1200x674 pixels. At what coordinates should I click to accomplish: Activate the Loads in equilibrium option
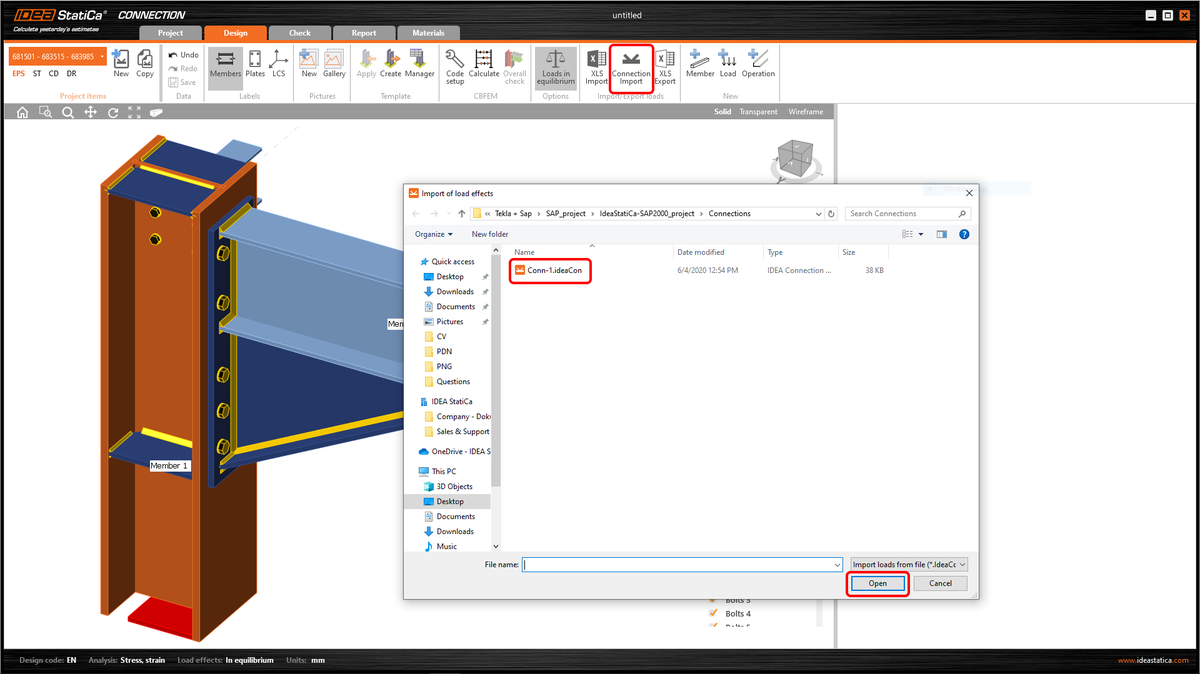pos(555,65)
